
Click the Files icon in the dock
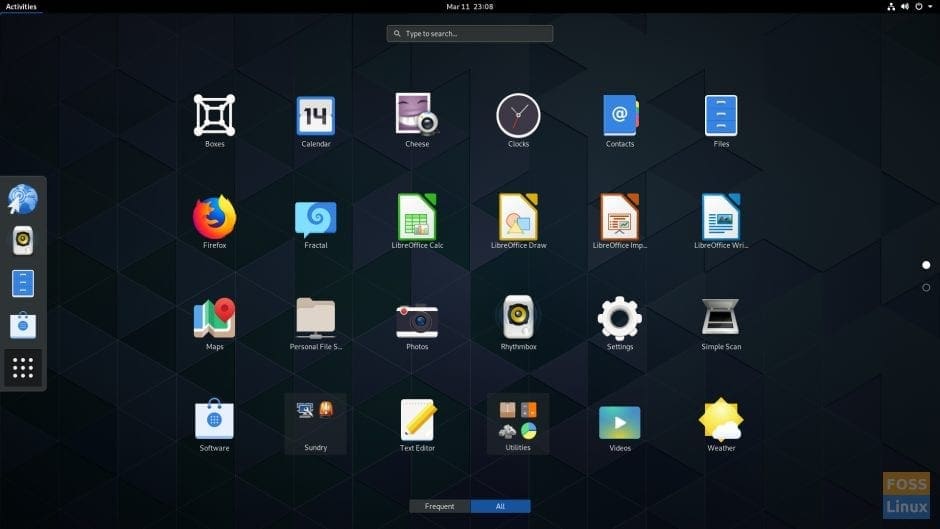[23, 283]
